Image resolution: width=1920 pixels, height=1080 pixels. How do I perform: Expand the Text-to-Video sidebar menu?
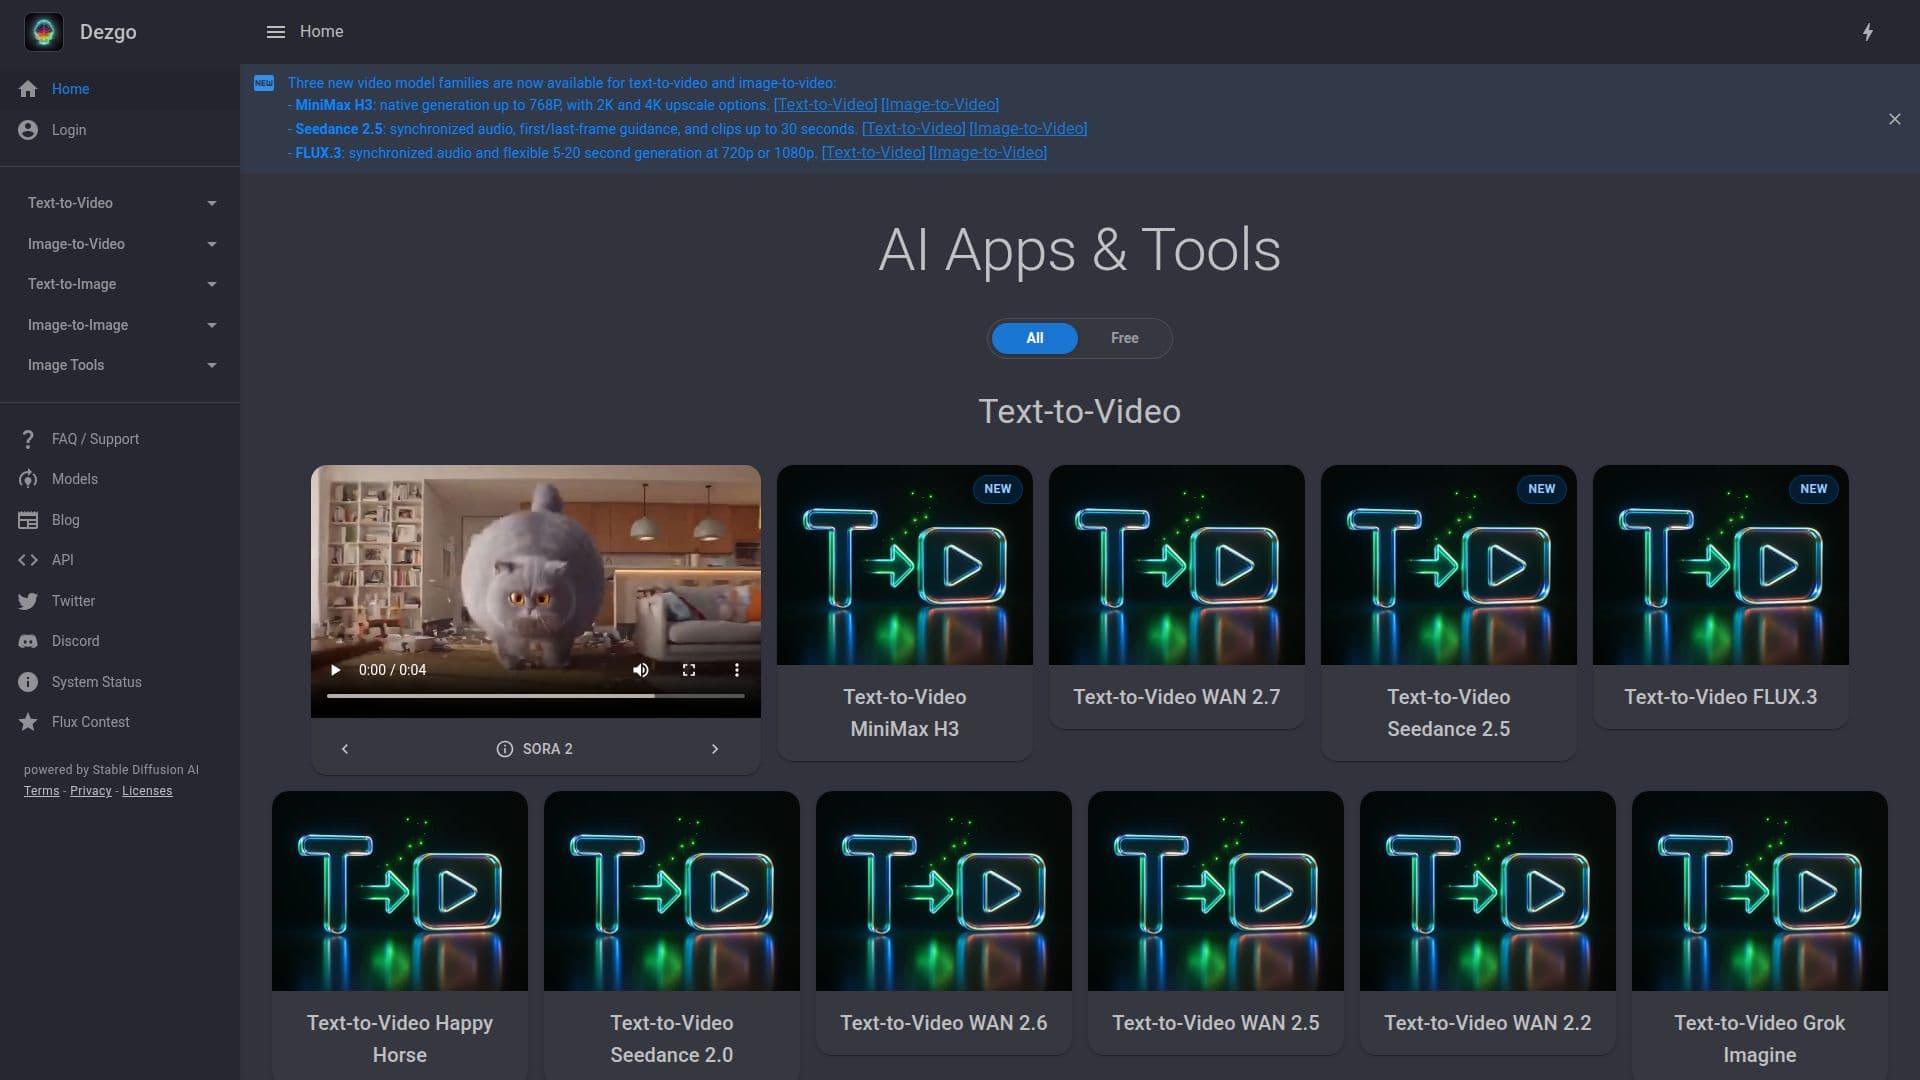tap(120, 203)
